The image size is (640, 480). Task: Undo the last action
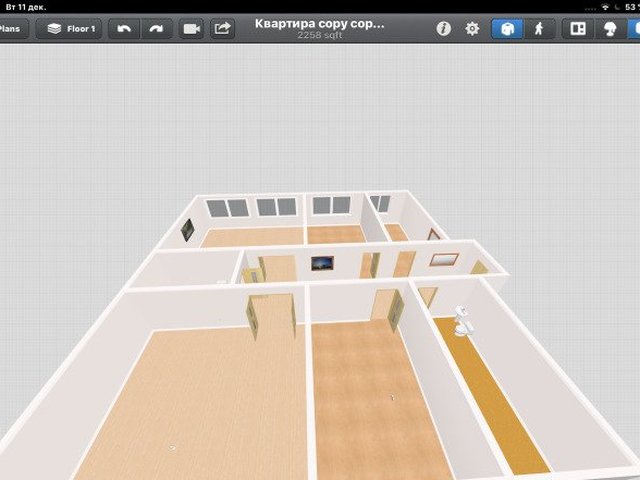point(124,29)
